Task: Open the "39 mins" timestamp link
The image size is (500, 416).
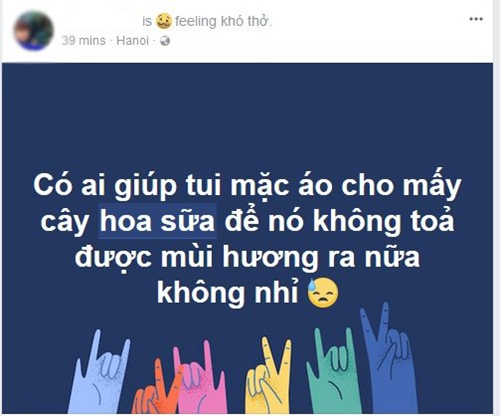Action: click(x=84, y=41)
